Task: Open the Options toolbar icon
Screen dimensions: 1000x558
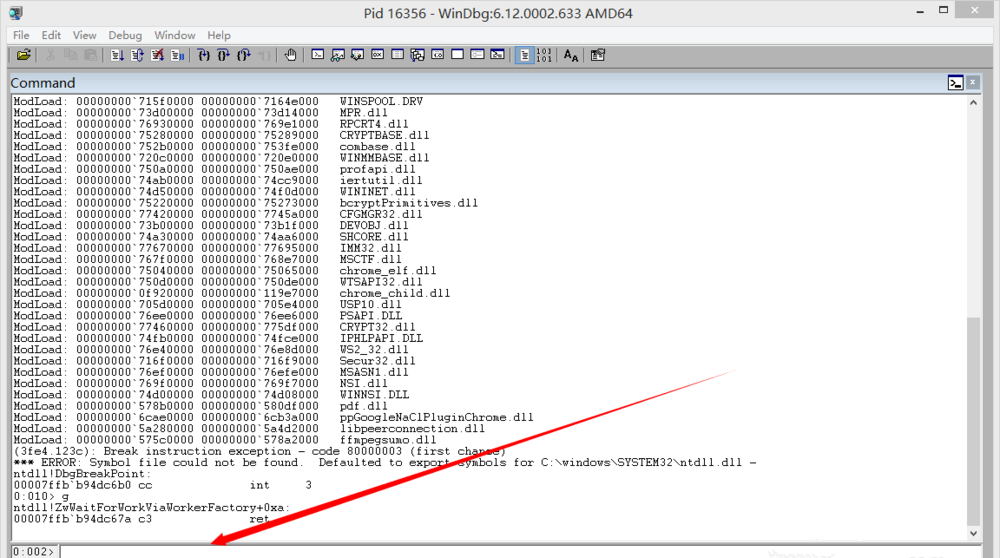Action: coord(598,55)
